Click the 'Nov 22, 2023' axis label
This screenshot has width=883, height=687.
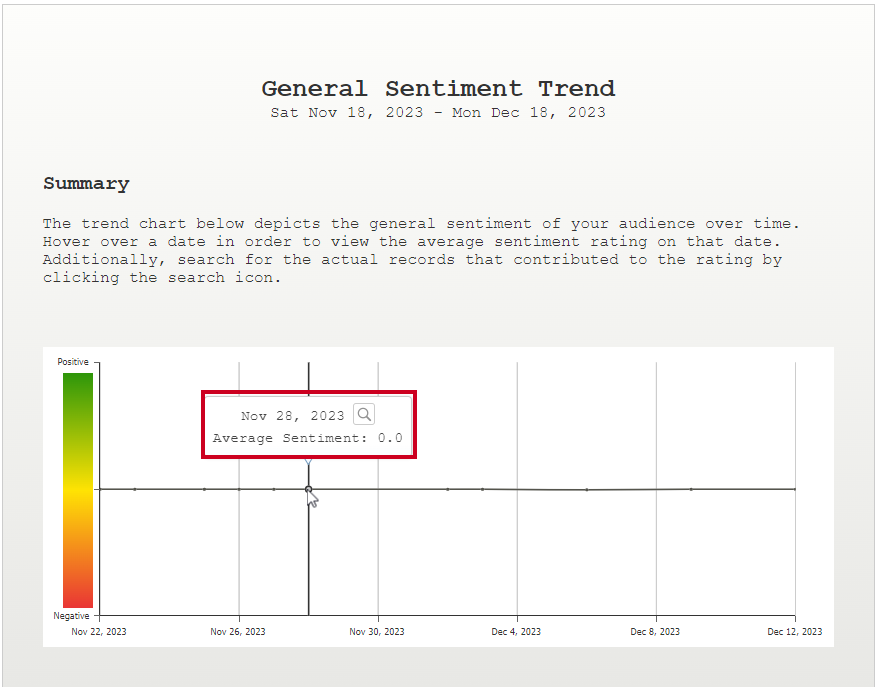pyautogui.click(x=99, y=632)
